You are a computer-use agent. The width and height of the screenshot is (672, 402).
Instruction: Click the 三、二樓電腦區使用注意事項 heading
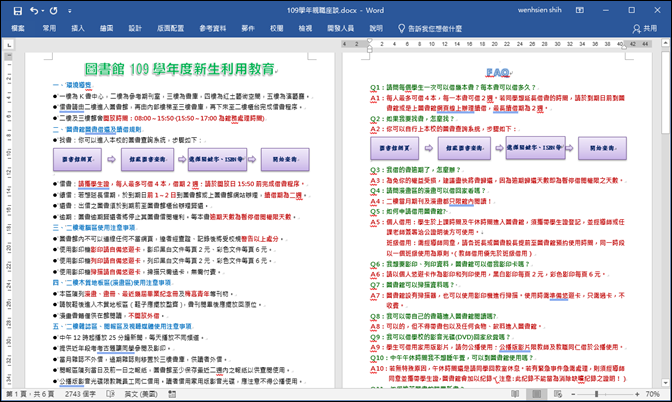tap(94, 228)
